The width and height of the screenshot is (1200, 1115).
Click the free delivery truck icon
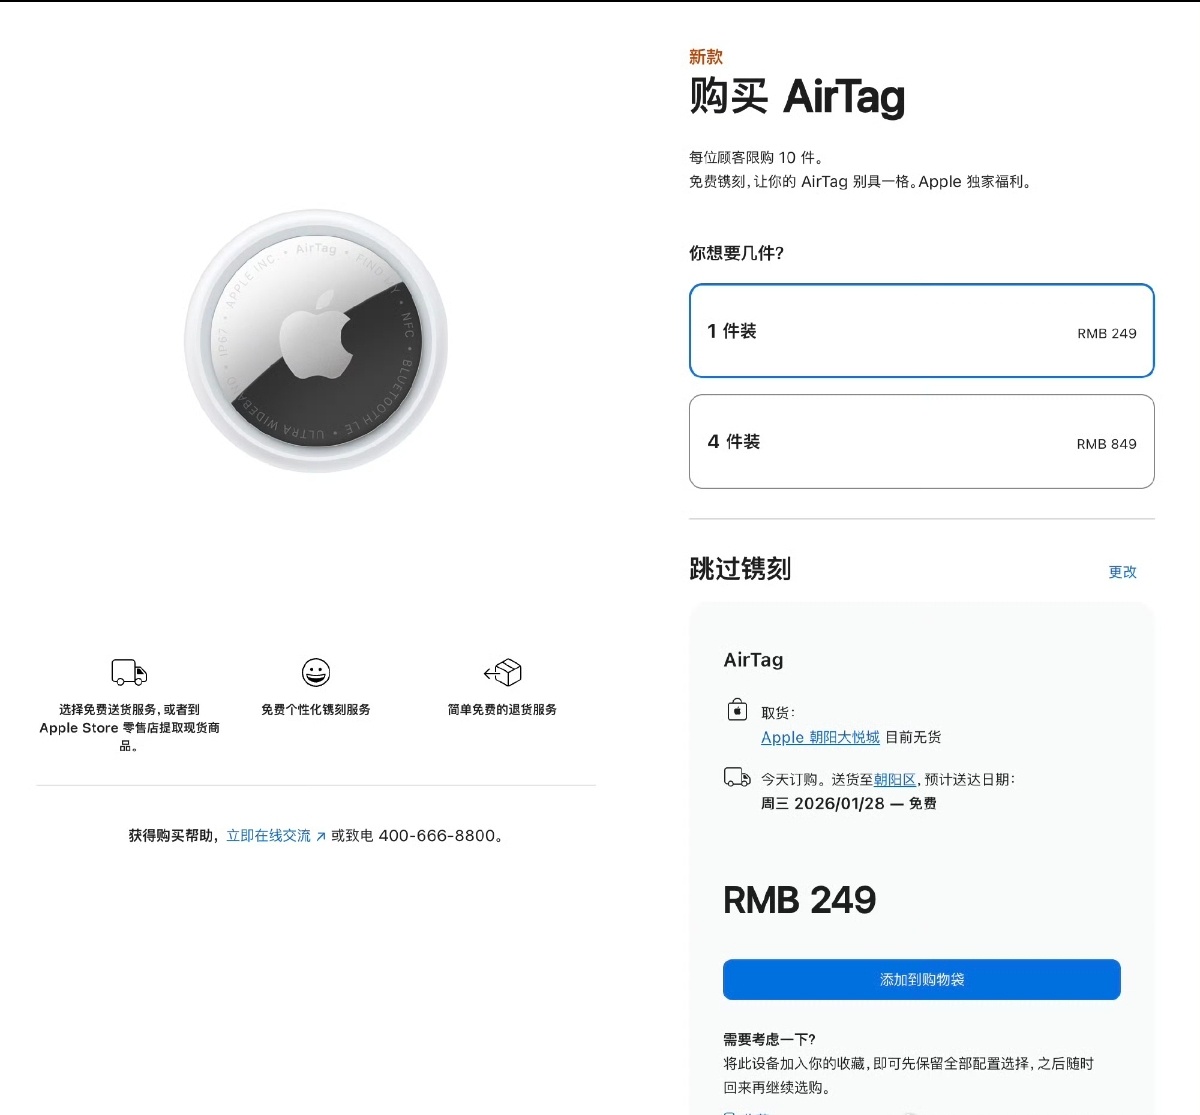pos(128,672)
